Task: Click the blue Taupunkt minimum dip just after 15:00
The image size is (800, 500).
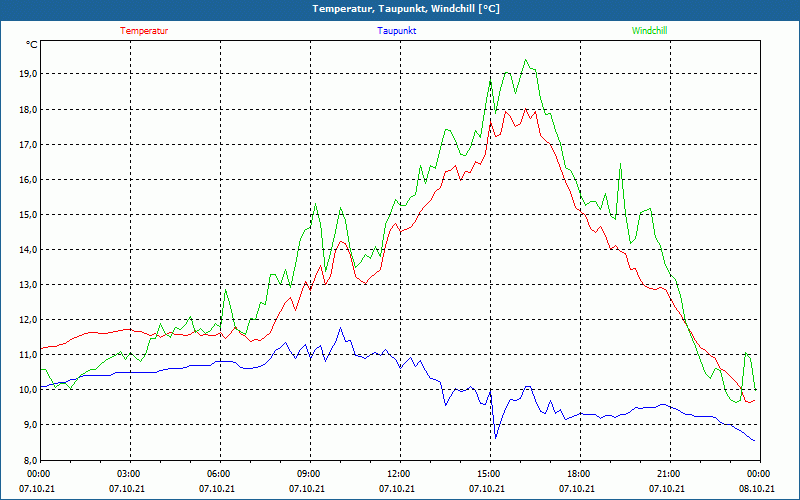Action: tap(495, 437)
